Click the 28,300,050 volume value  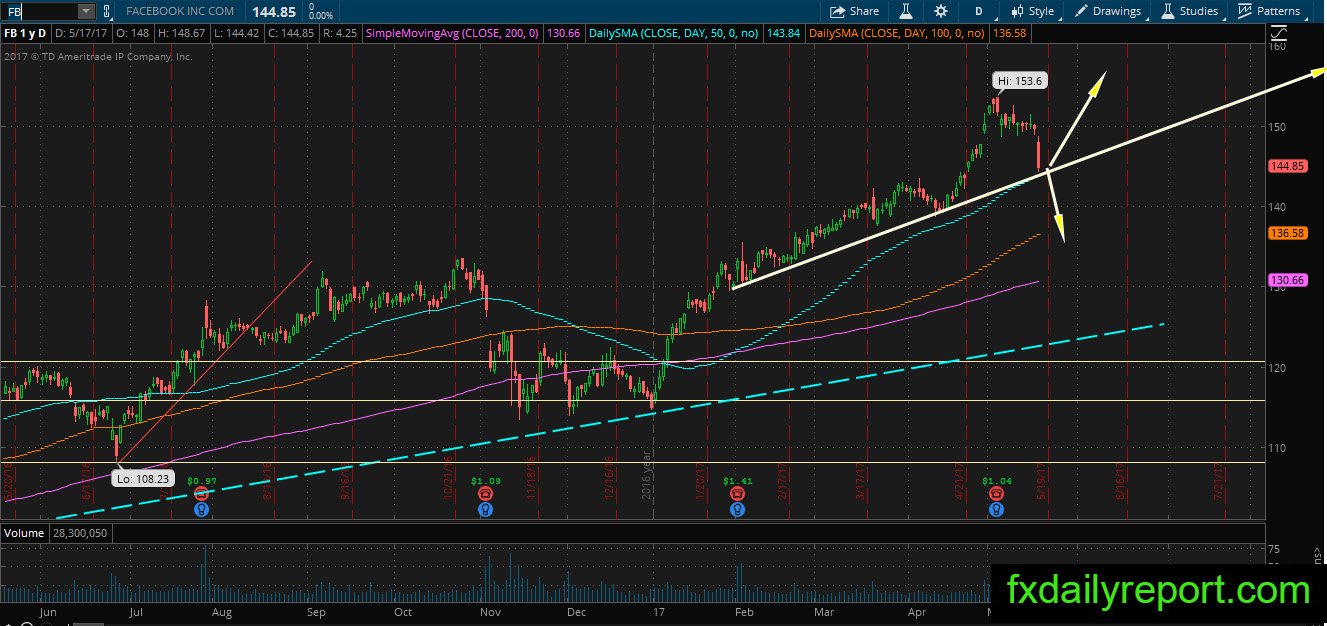78,533
